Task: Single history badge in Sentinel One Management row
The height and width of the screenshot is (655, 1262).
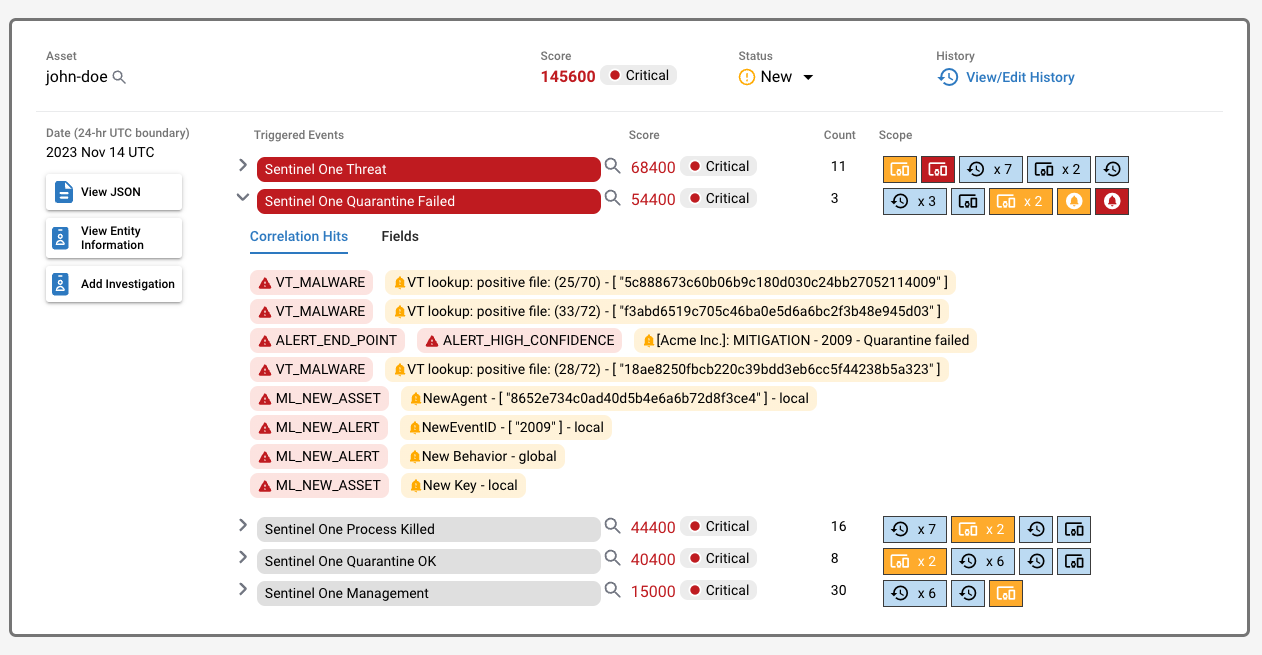Action: [968, 593]
